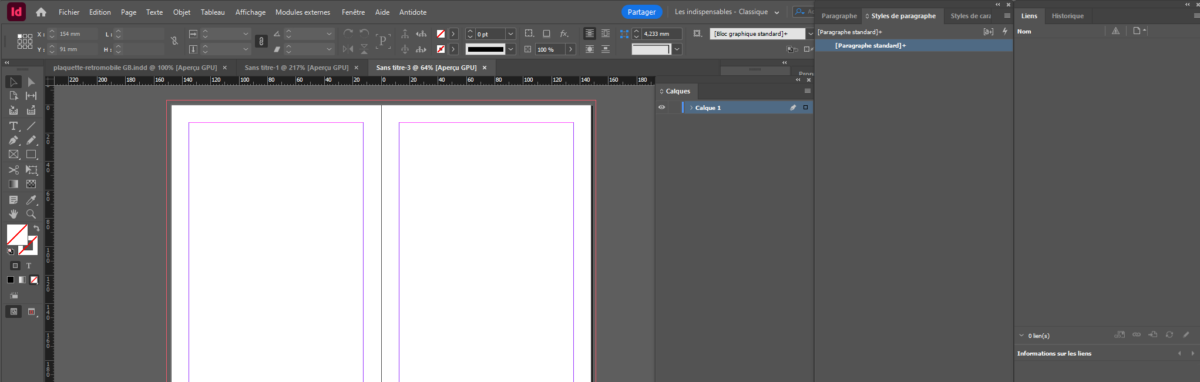Open the Objet menu
Image resolution: width=1200 pixels, height=382 pixels.
[x=182, y=12]
